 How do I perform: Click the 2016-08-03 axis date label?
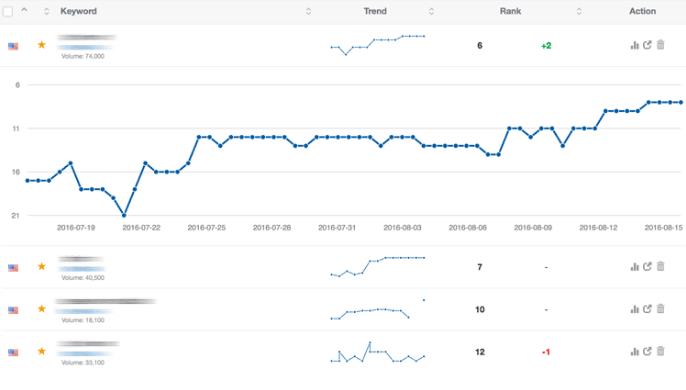pos(402,228)
